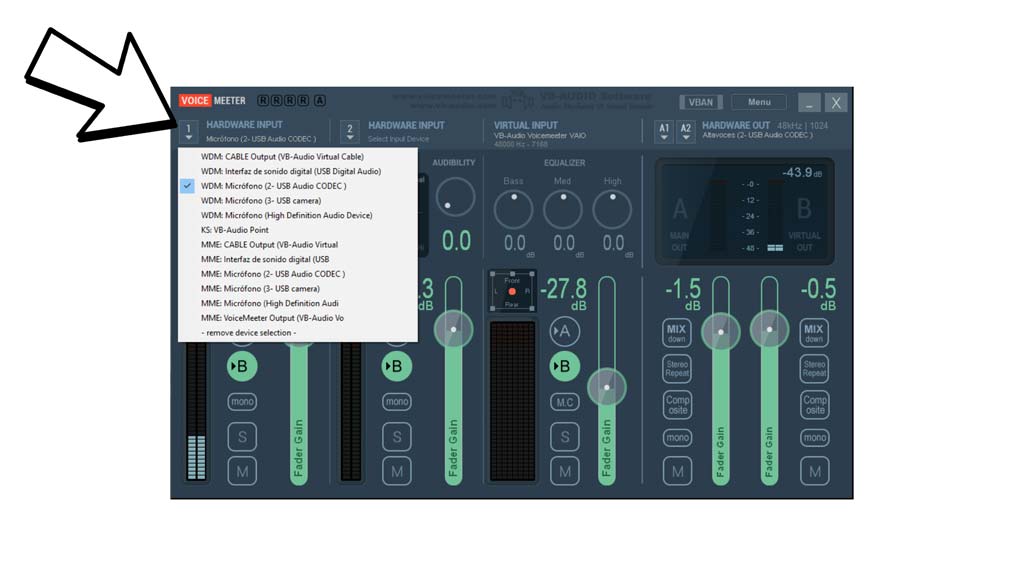Select B VIRTUAL OUT in the master meter display
Image resolution: width=1024 pixels, height=576 pixels.
804,223
